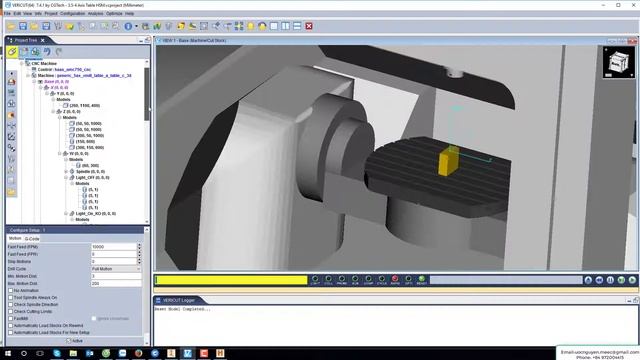Open the File menu
Viewport: 640px width, 360px height.
(x=7, y=13)
